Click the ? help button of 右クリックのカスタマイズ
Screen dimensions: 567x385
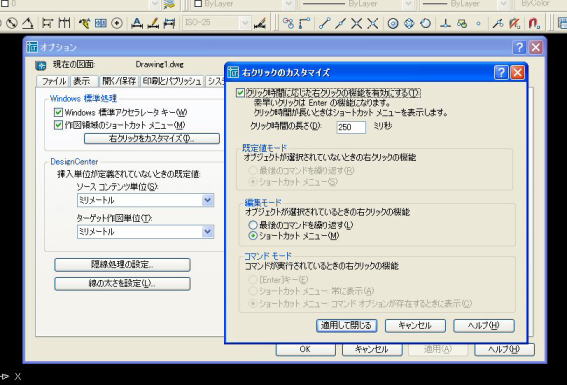501,72
